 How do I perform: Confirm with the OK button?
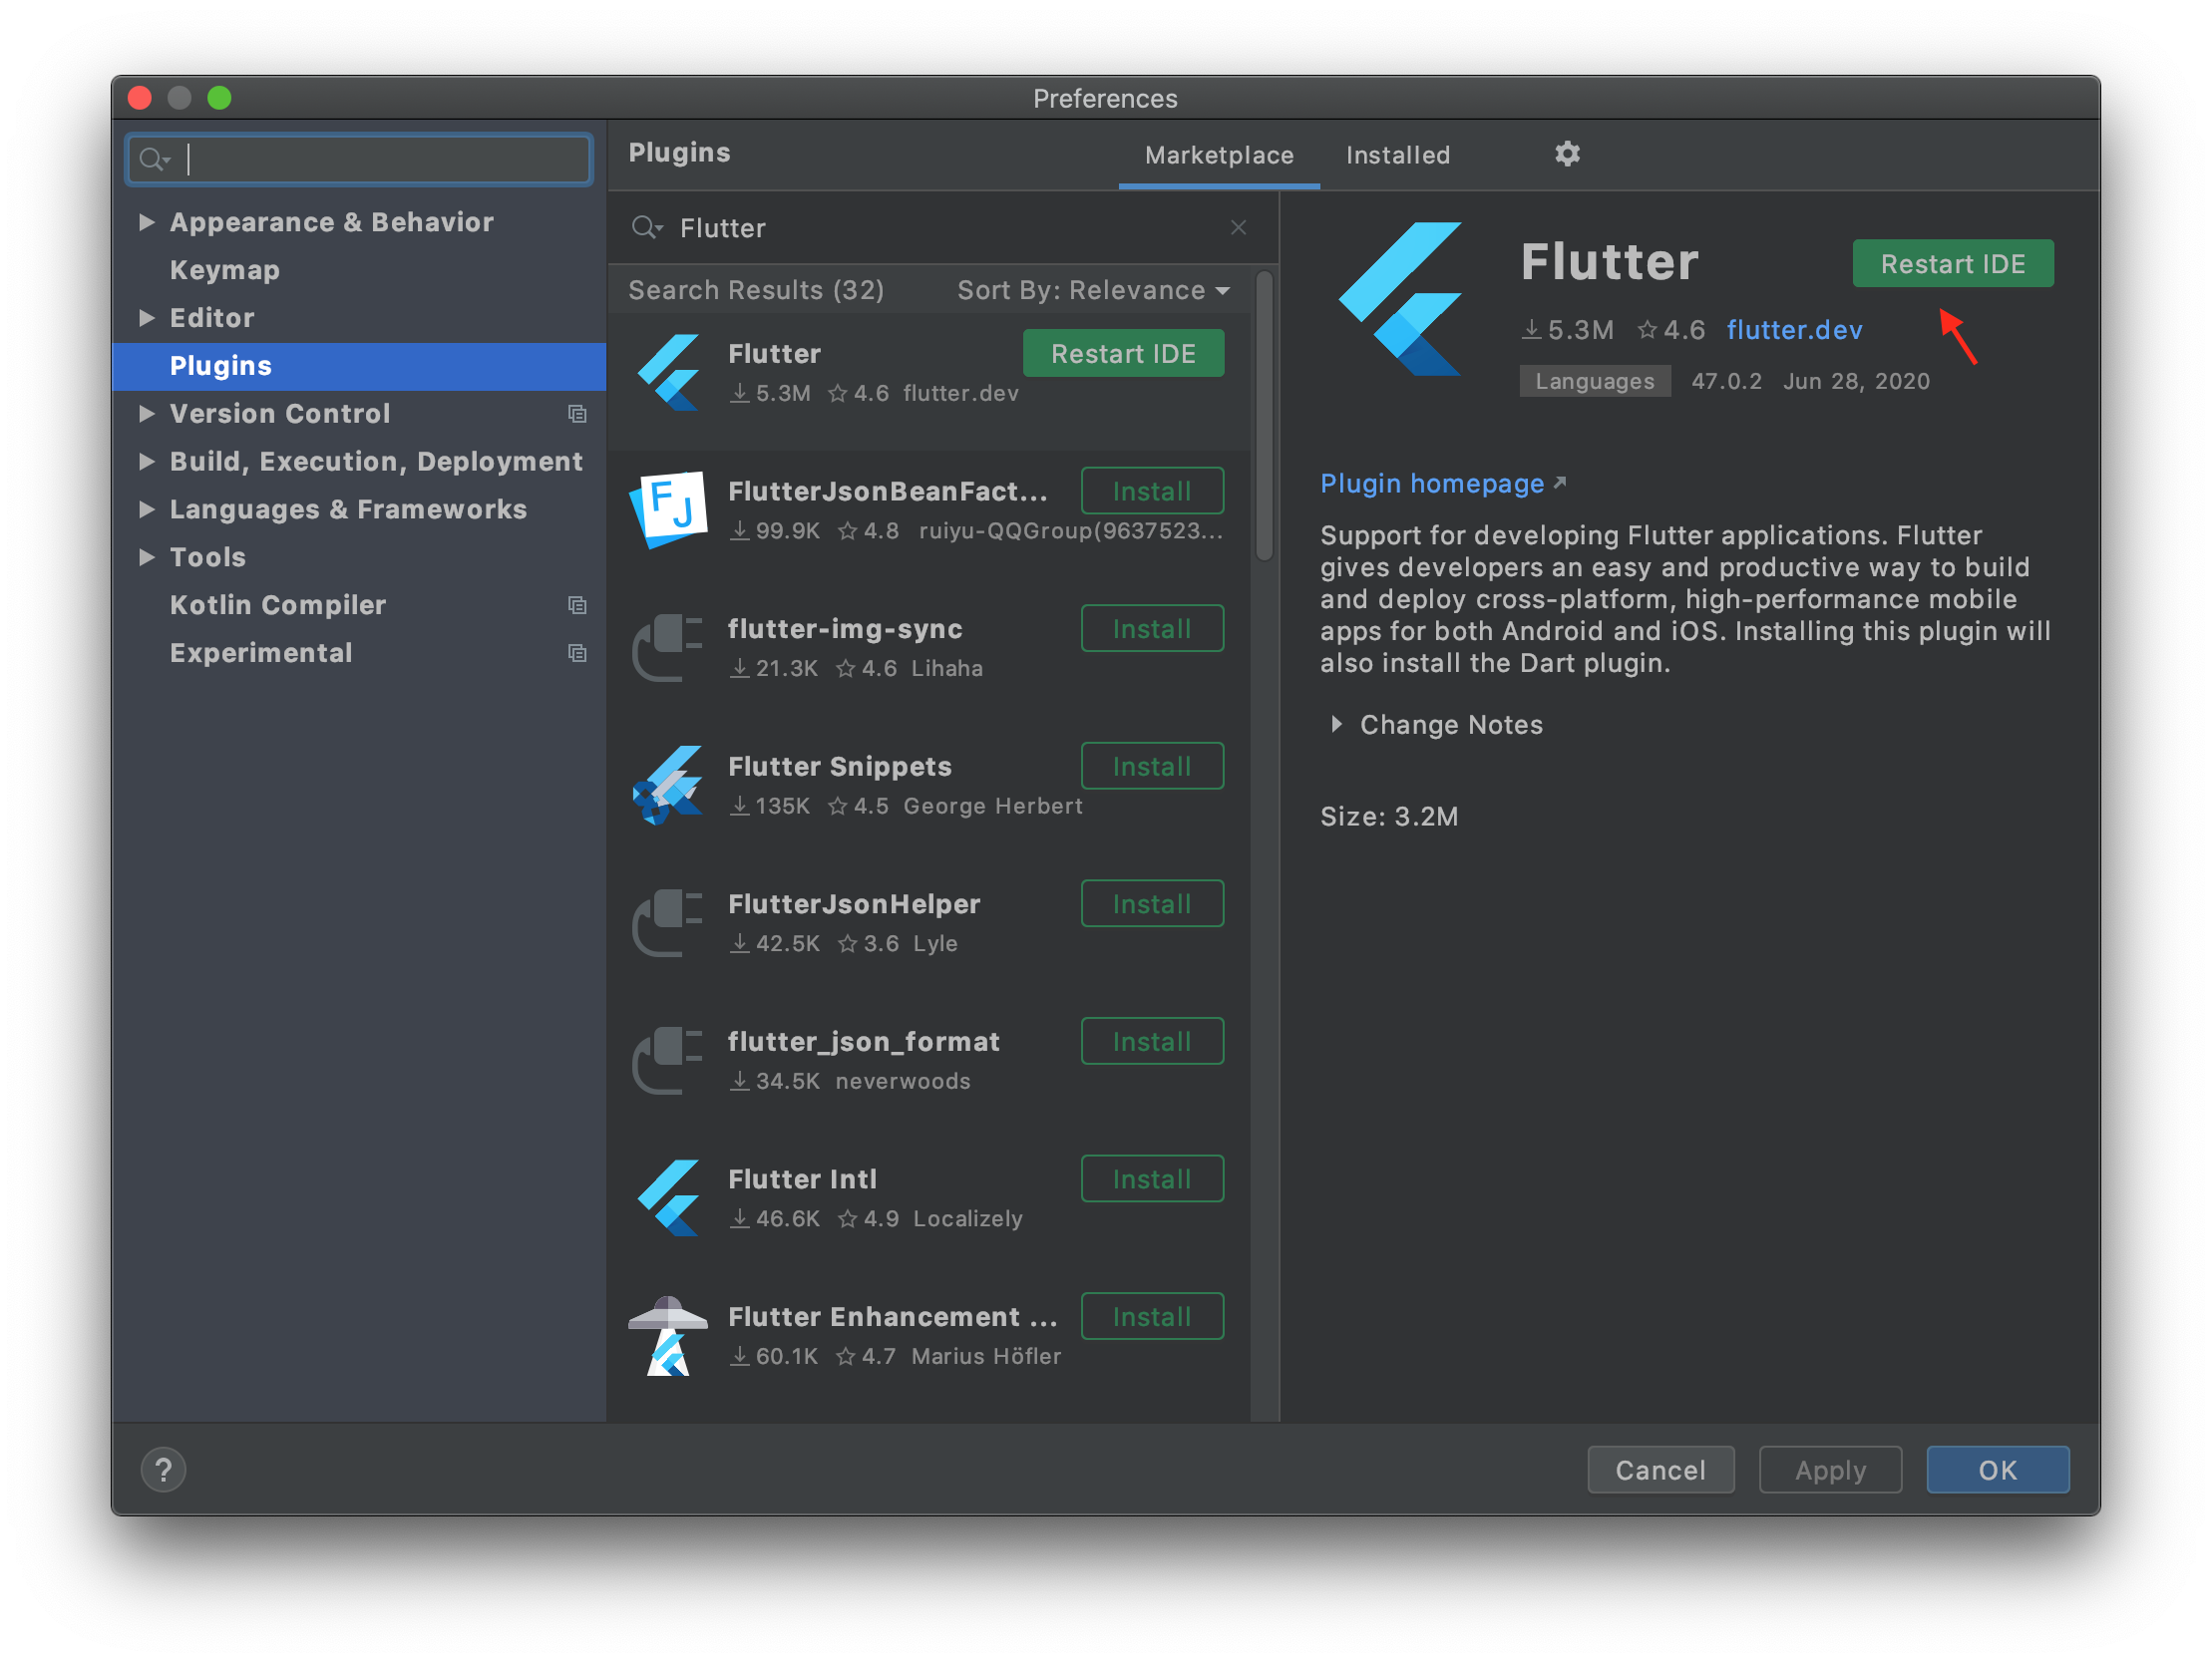point(1997,1470)
